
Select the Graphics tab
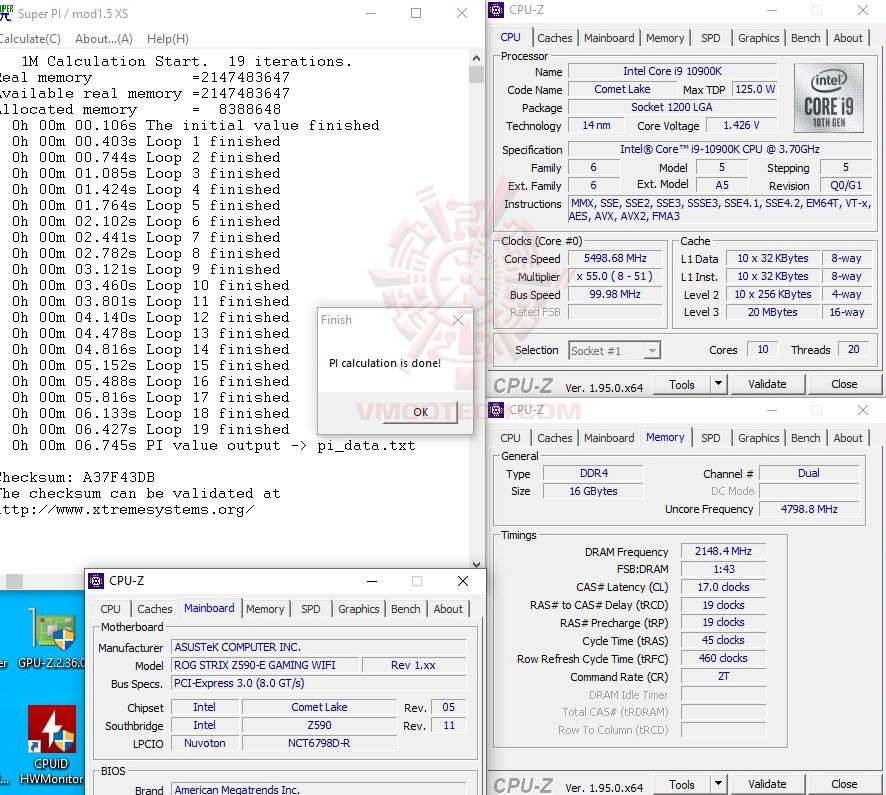(x=758, y=37)
